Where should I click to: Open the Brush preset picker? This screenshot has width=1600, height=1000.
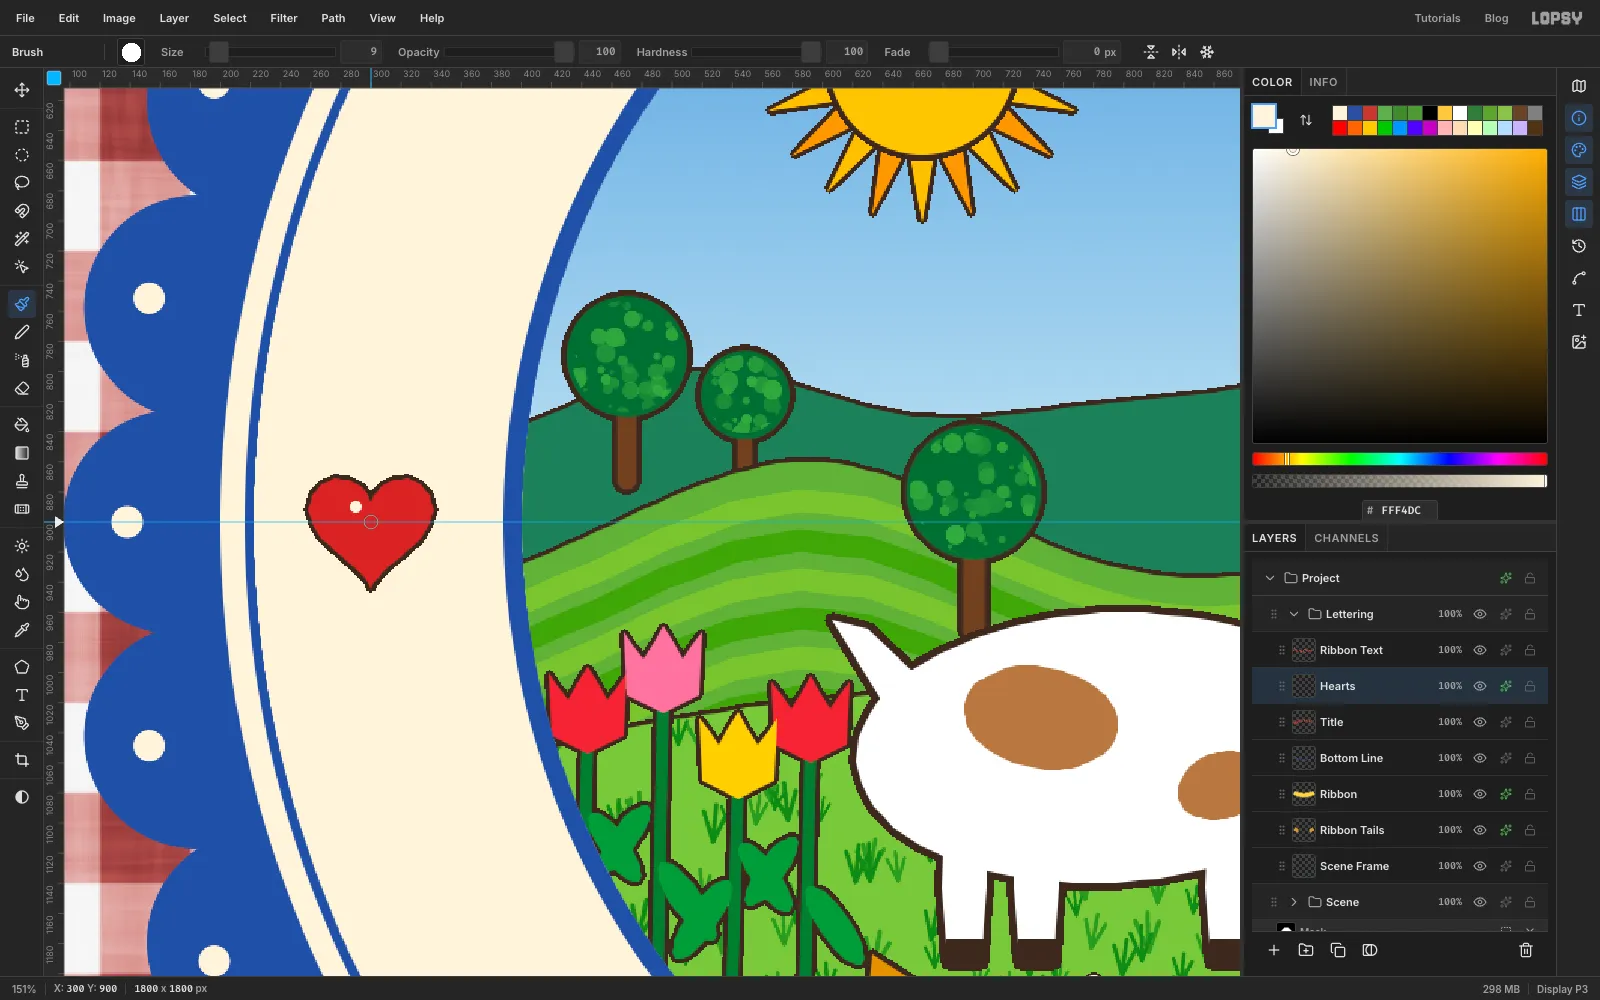click(x=131, y=52)
